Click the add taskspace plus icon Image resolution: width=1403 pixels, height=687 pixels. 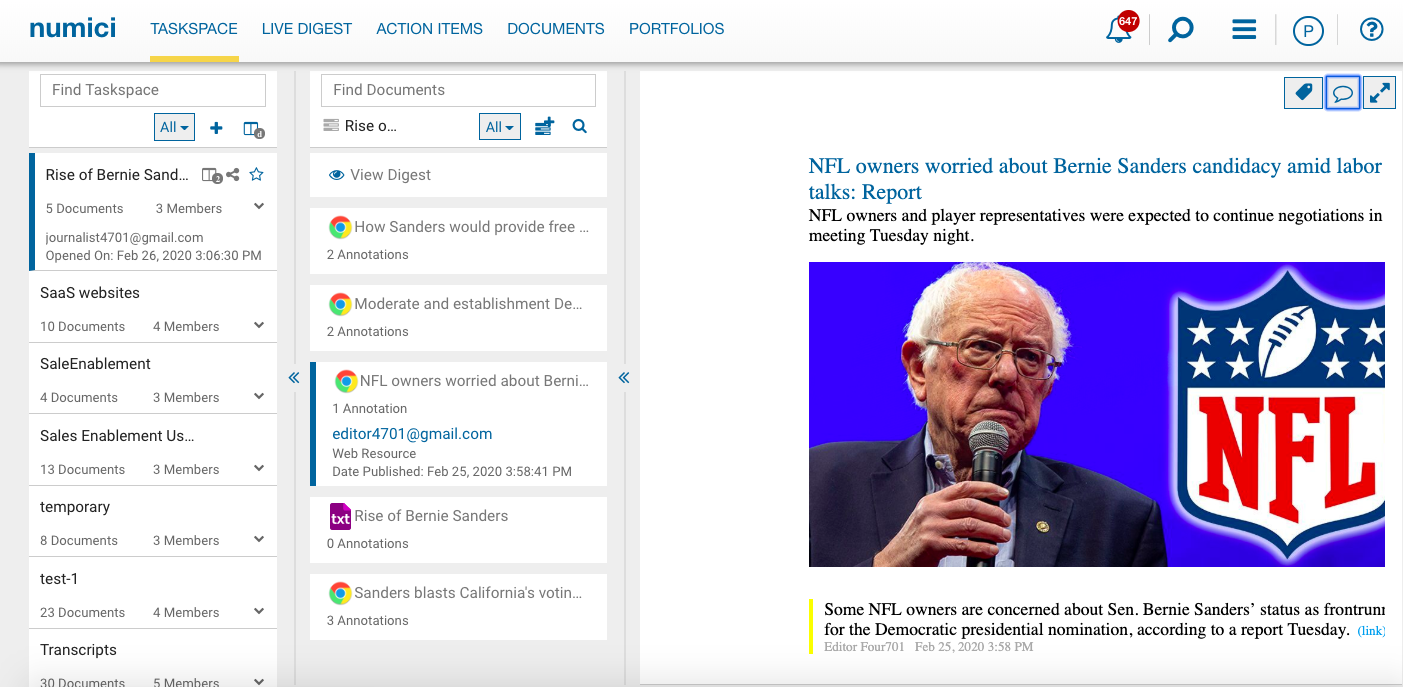pyautogui.click(x=216, y=127)
